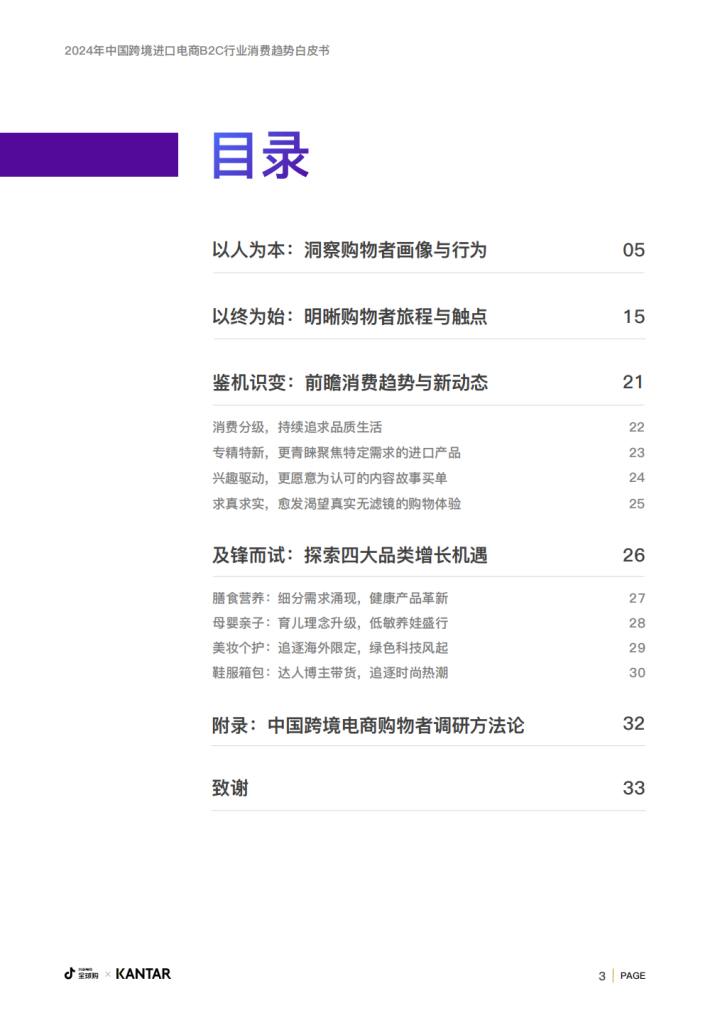Screen dimensions: 710x1025
Task: Click the Douyin 全球购 logo in footer
Action: pyautogui.click(x=81, y=973)
